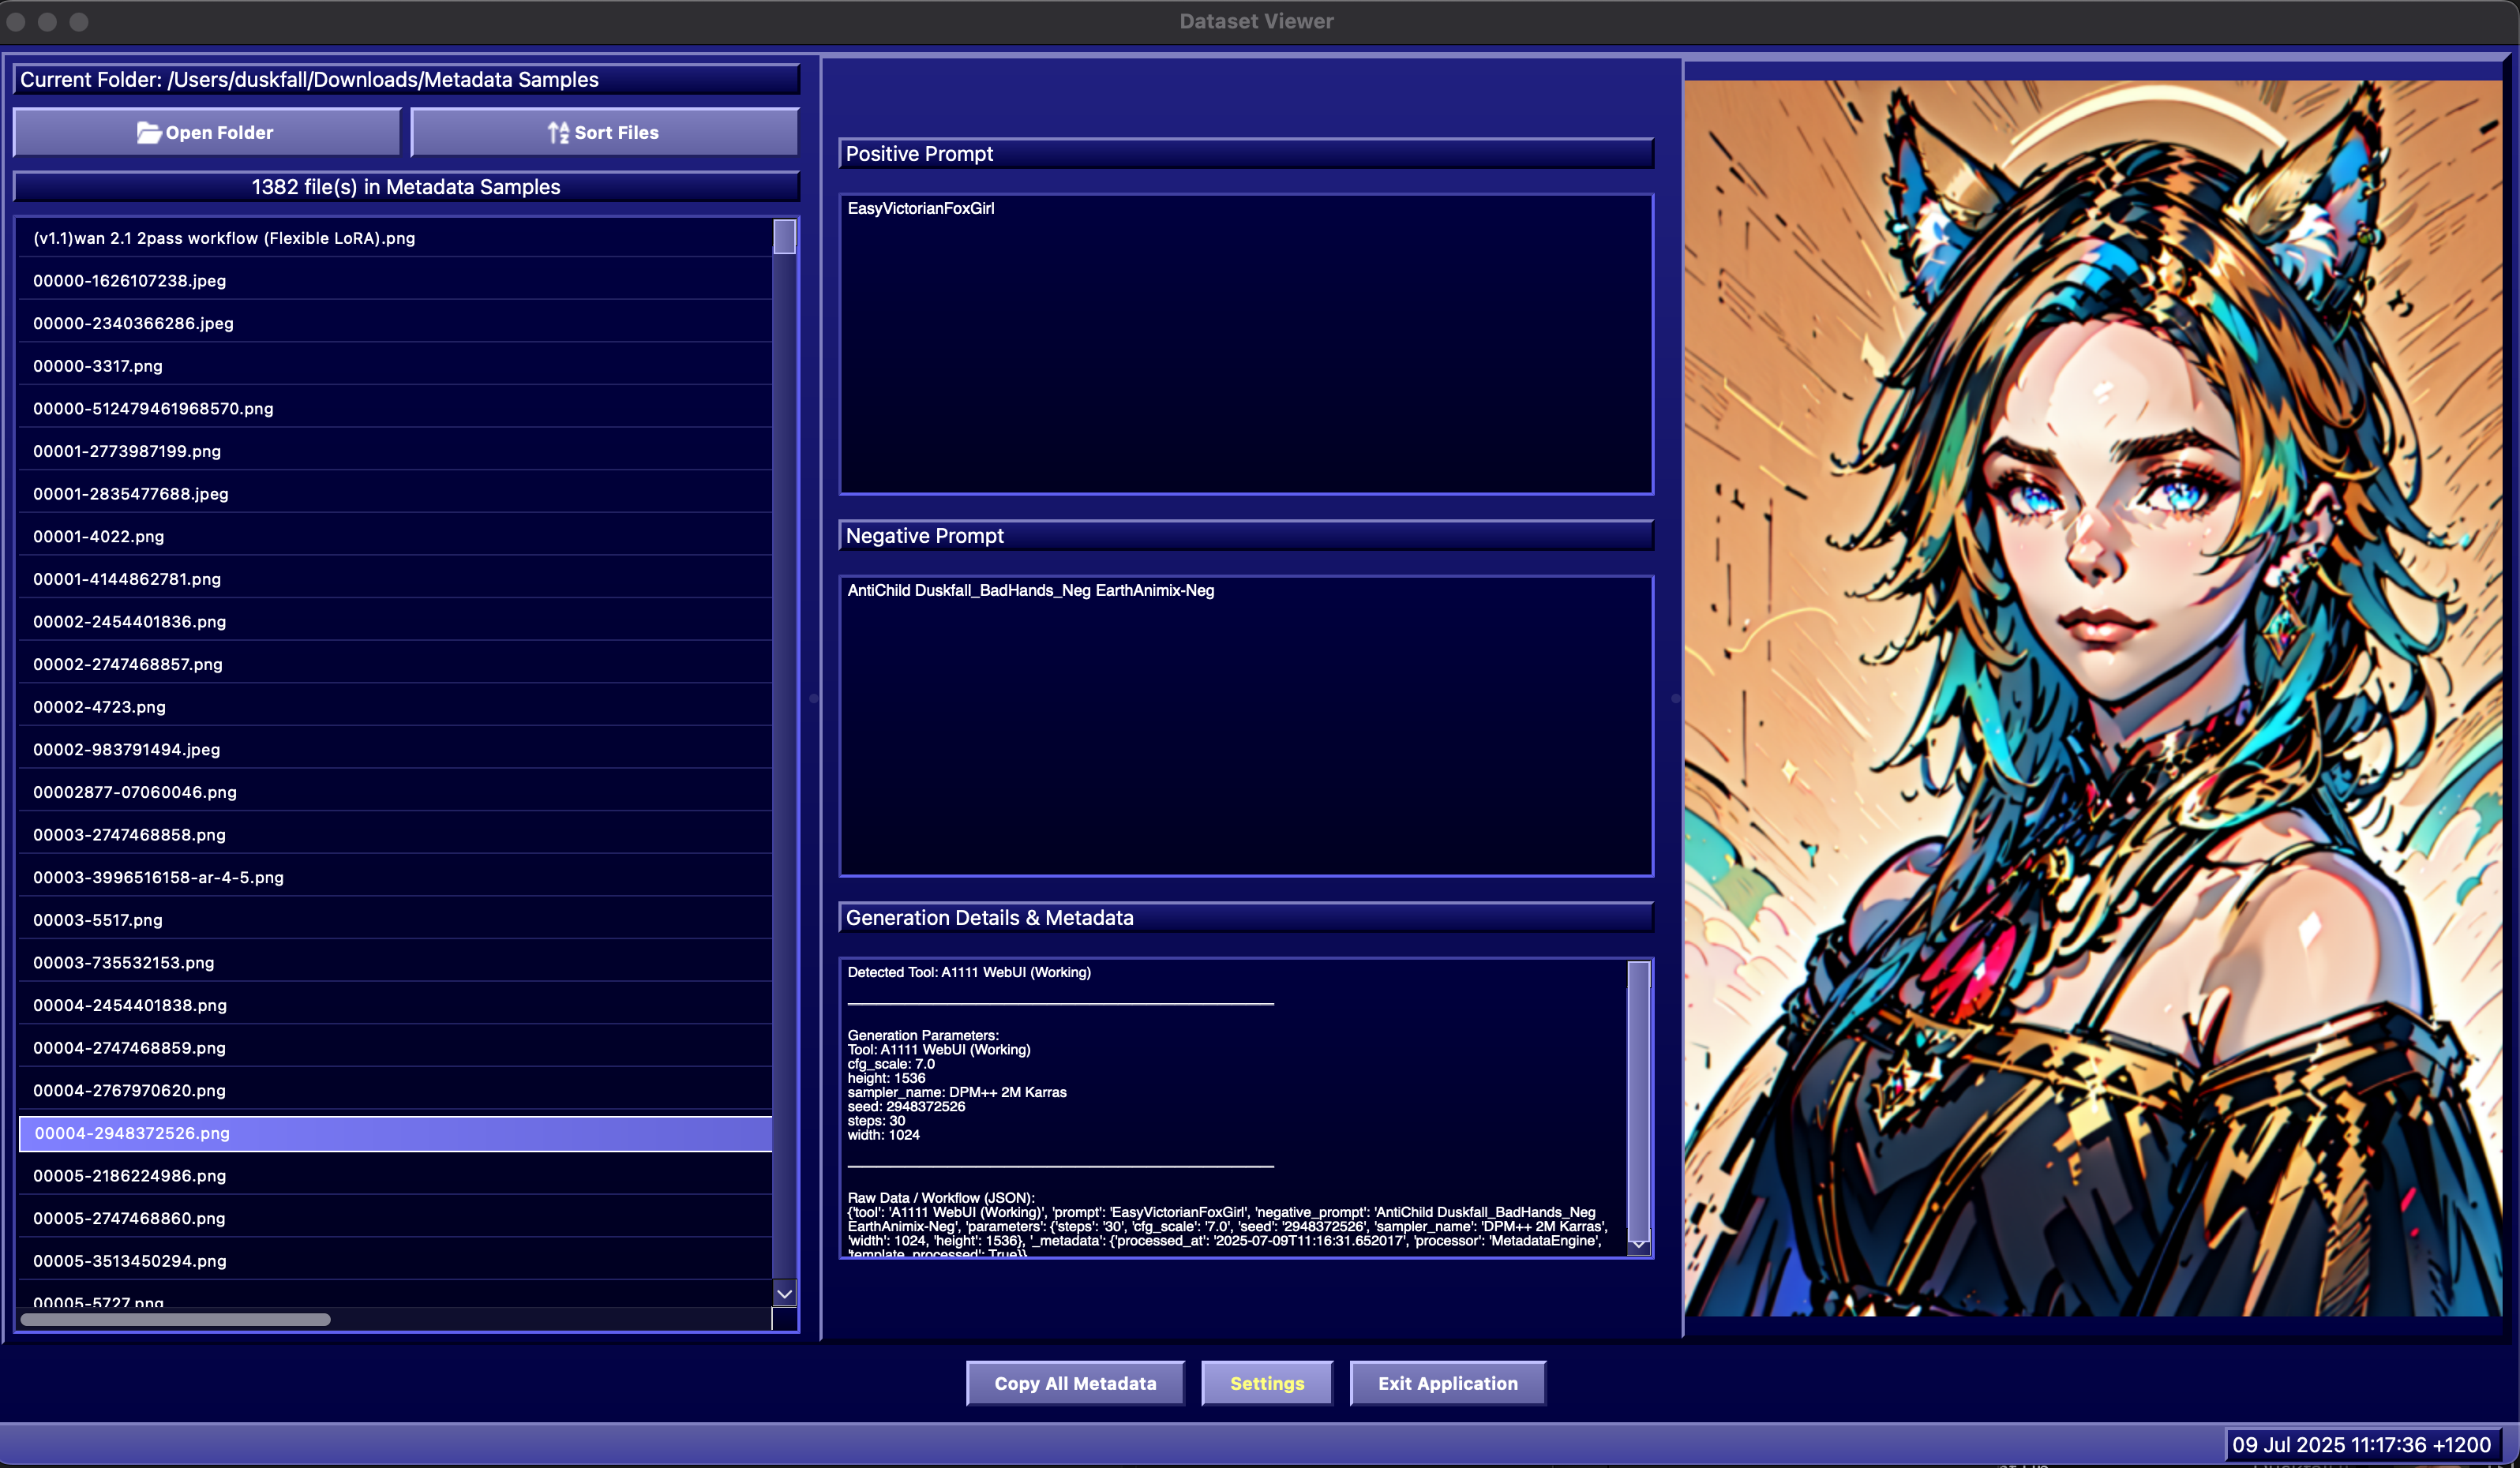
Task: Click the red window close dot
Action: click(16, 21)
